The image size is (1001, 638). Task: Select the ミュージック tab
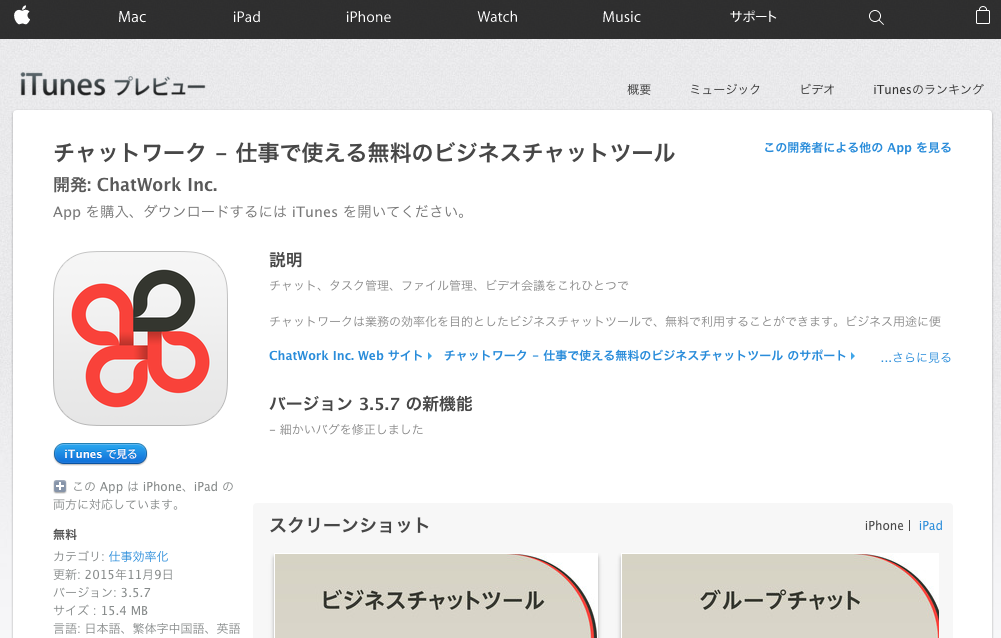tap(725, 89)
